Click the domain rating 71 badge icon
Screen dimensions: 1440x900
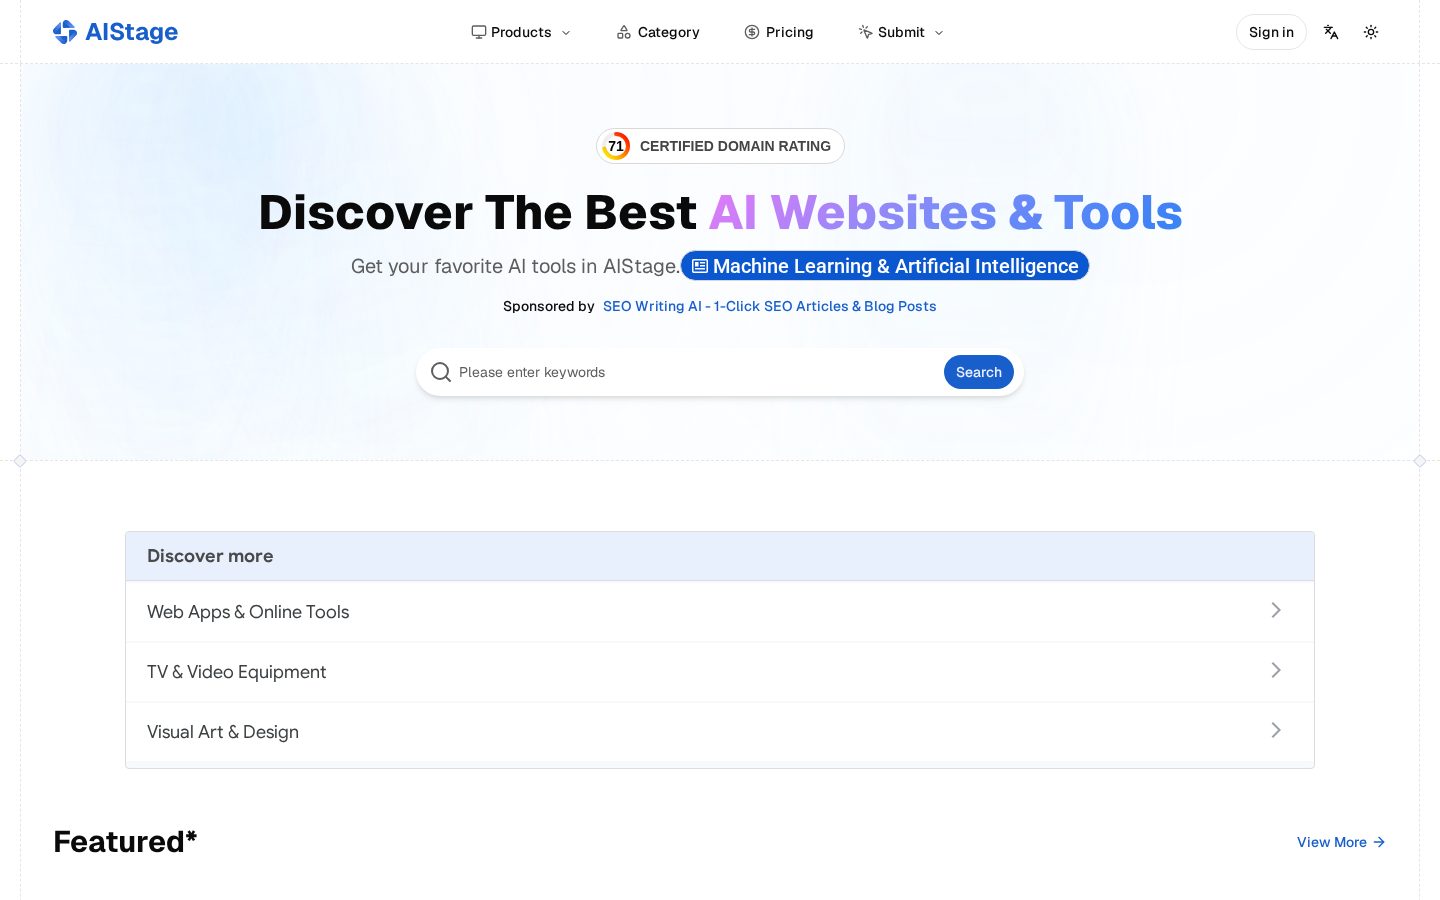point(616,146)
